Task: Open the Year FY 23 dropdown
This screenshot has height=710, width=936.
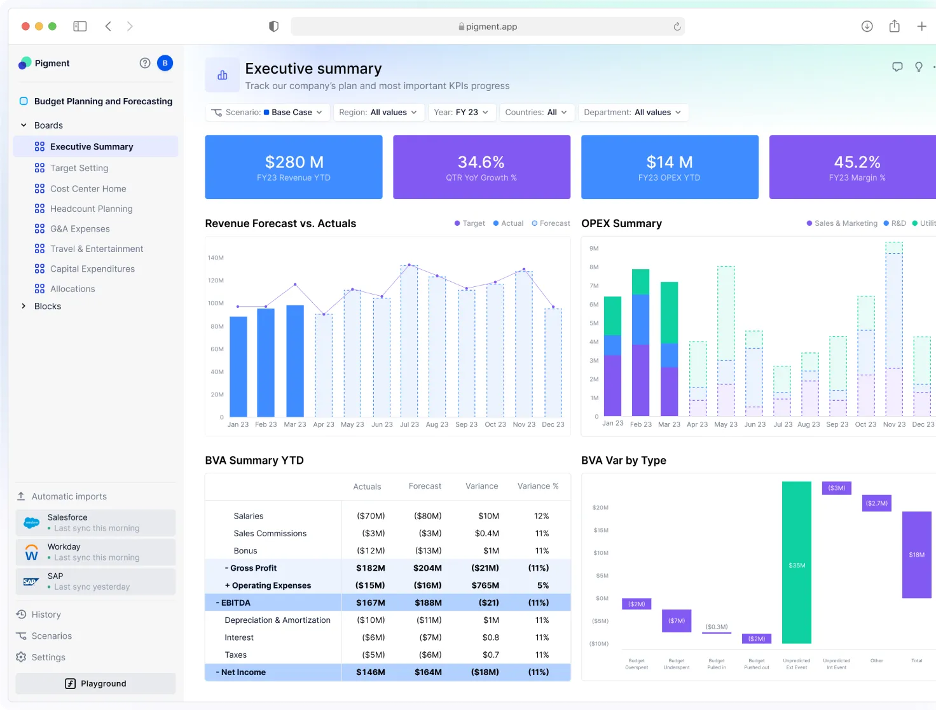Action: (462, 112)
